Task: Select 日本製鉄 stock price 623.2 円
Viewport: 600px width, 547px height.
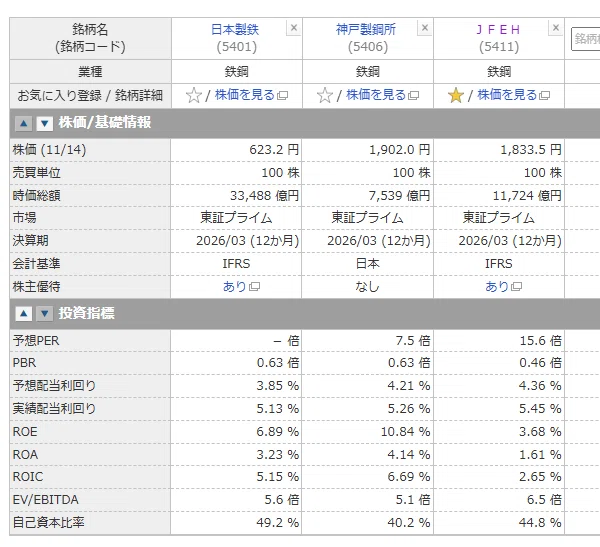Action: 274,150
